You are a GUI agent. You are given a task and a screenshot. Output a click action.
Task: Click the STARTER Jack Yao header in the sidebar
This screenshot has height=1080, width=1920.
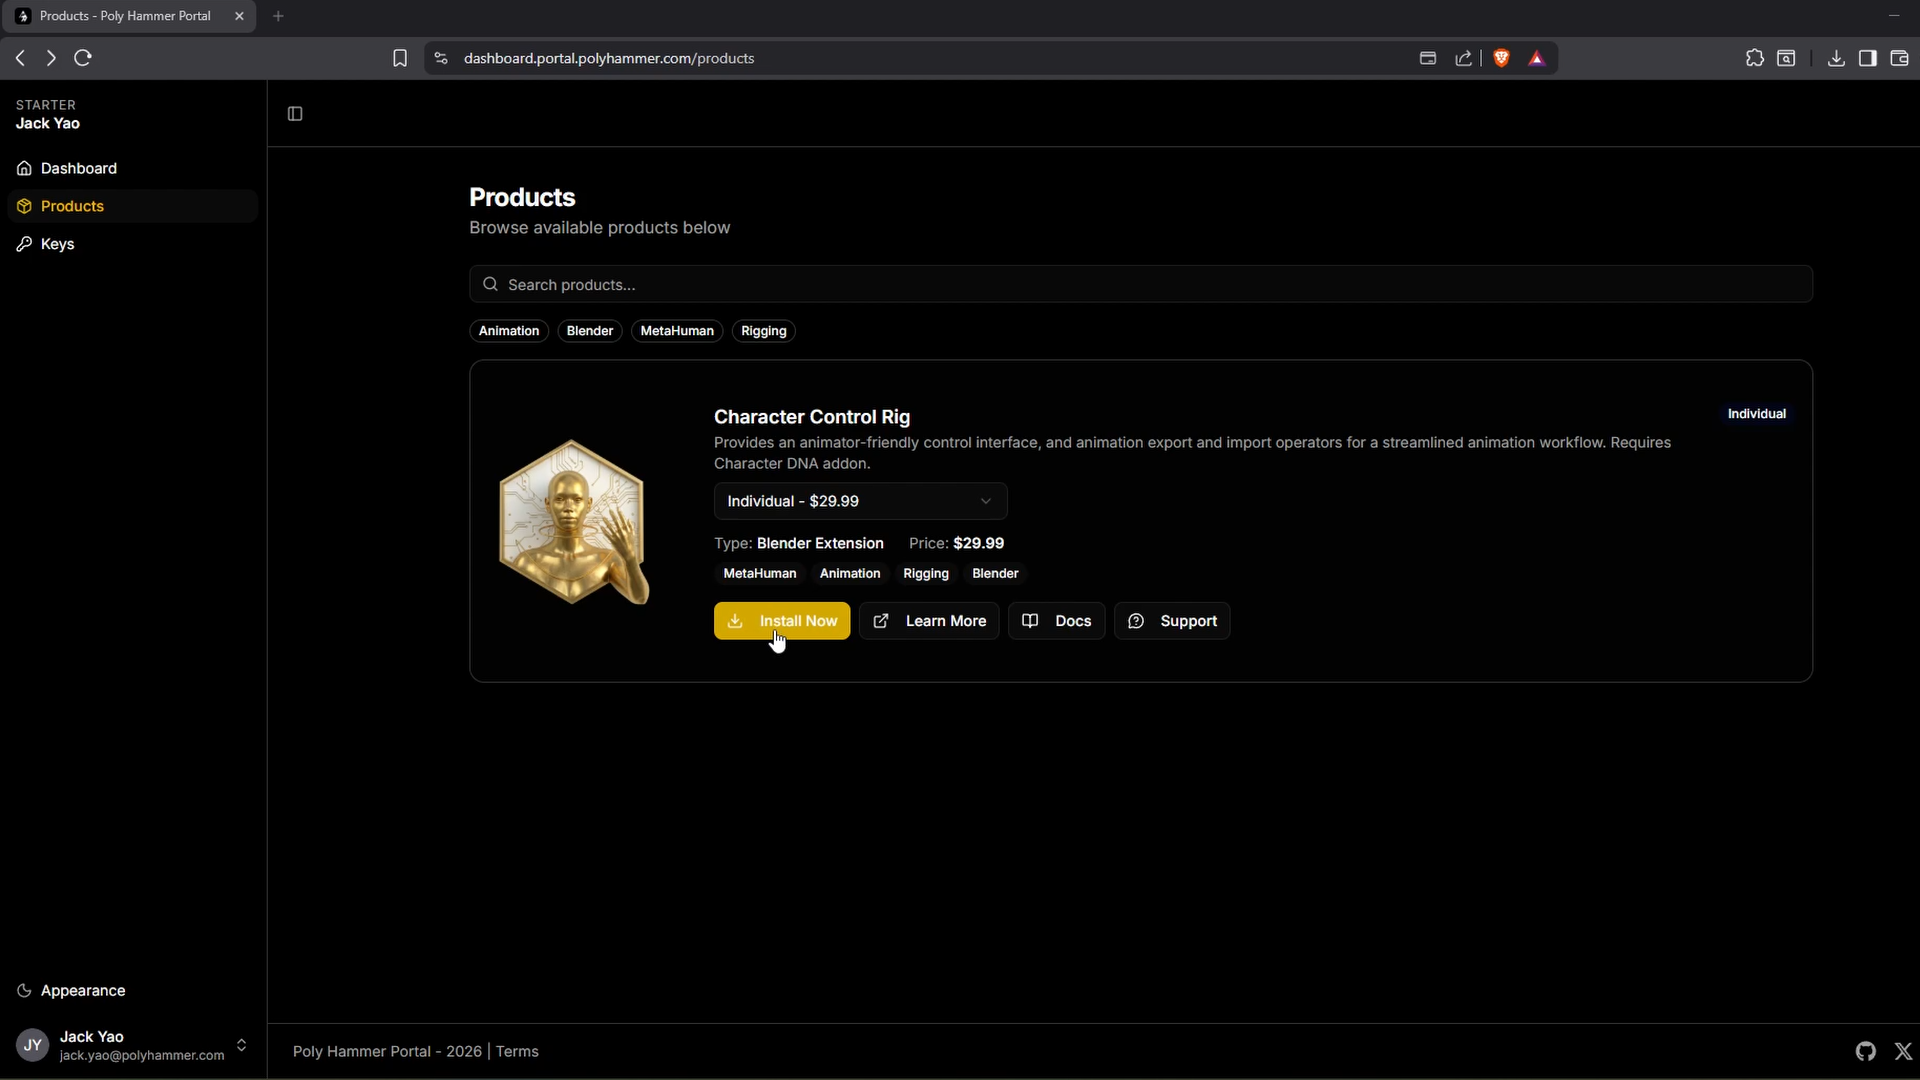click(48, 115)
